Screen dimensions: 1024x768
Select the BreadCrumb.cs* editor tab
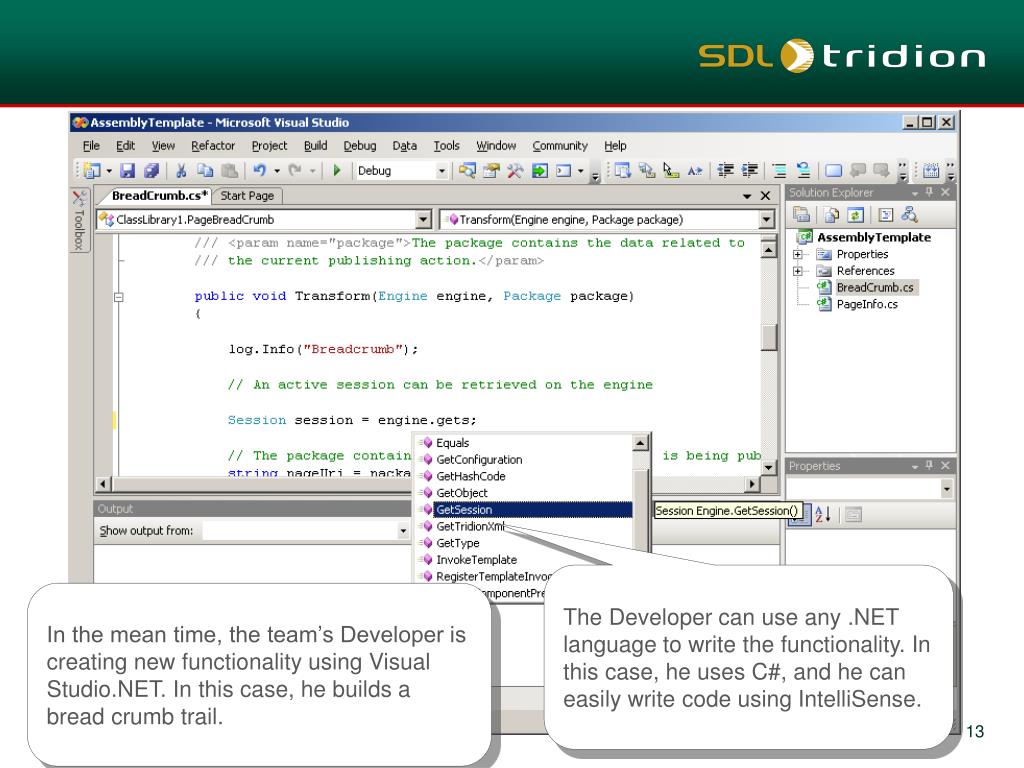tap(159, 196)
